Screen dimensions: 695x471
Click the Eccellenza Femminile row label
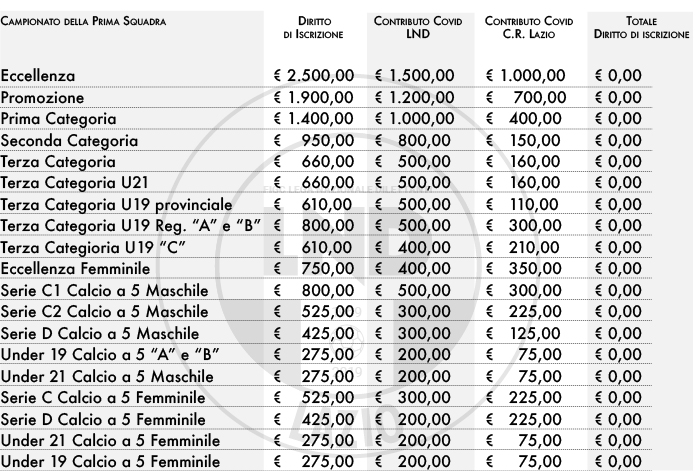(75, 269)
